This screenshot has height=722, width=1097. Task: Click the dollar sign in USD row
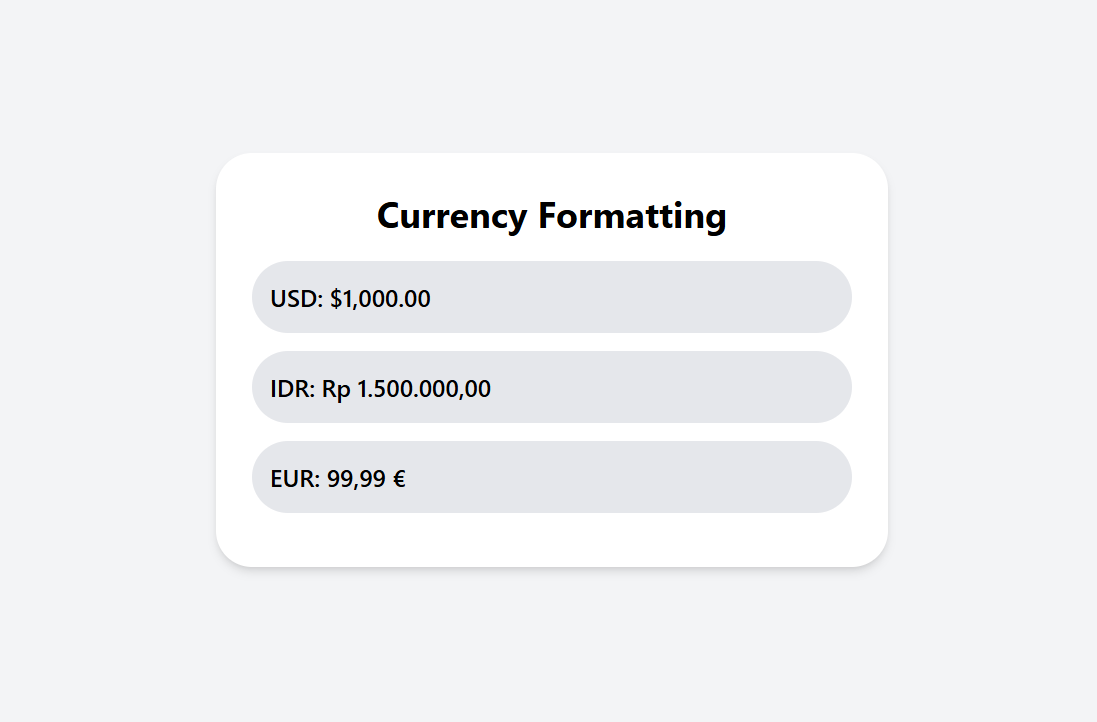[x=336, y=298]
